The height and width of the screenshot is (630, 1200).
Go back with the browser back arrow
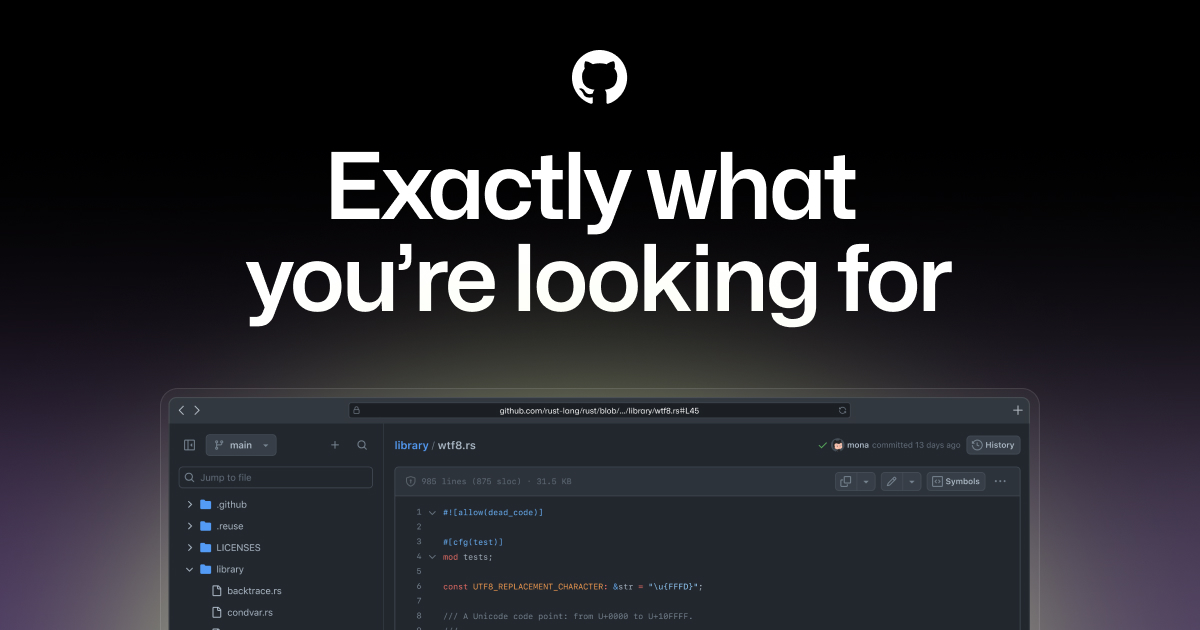pyautogui.click(x=181, y=410)
